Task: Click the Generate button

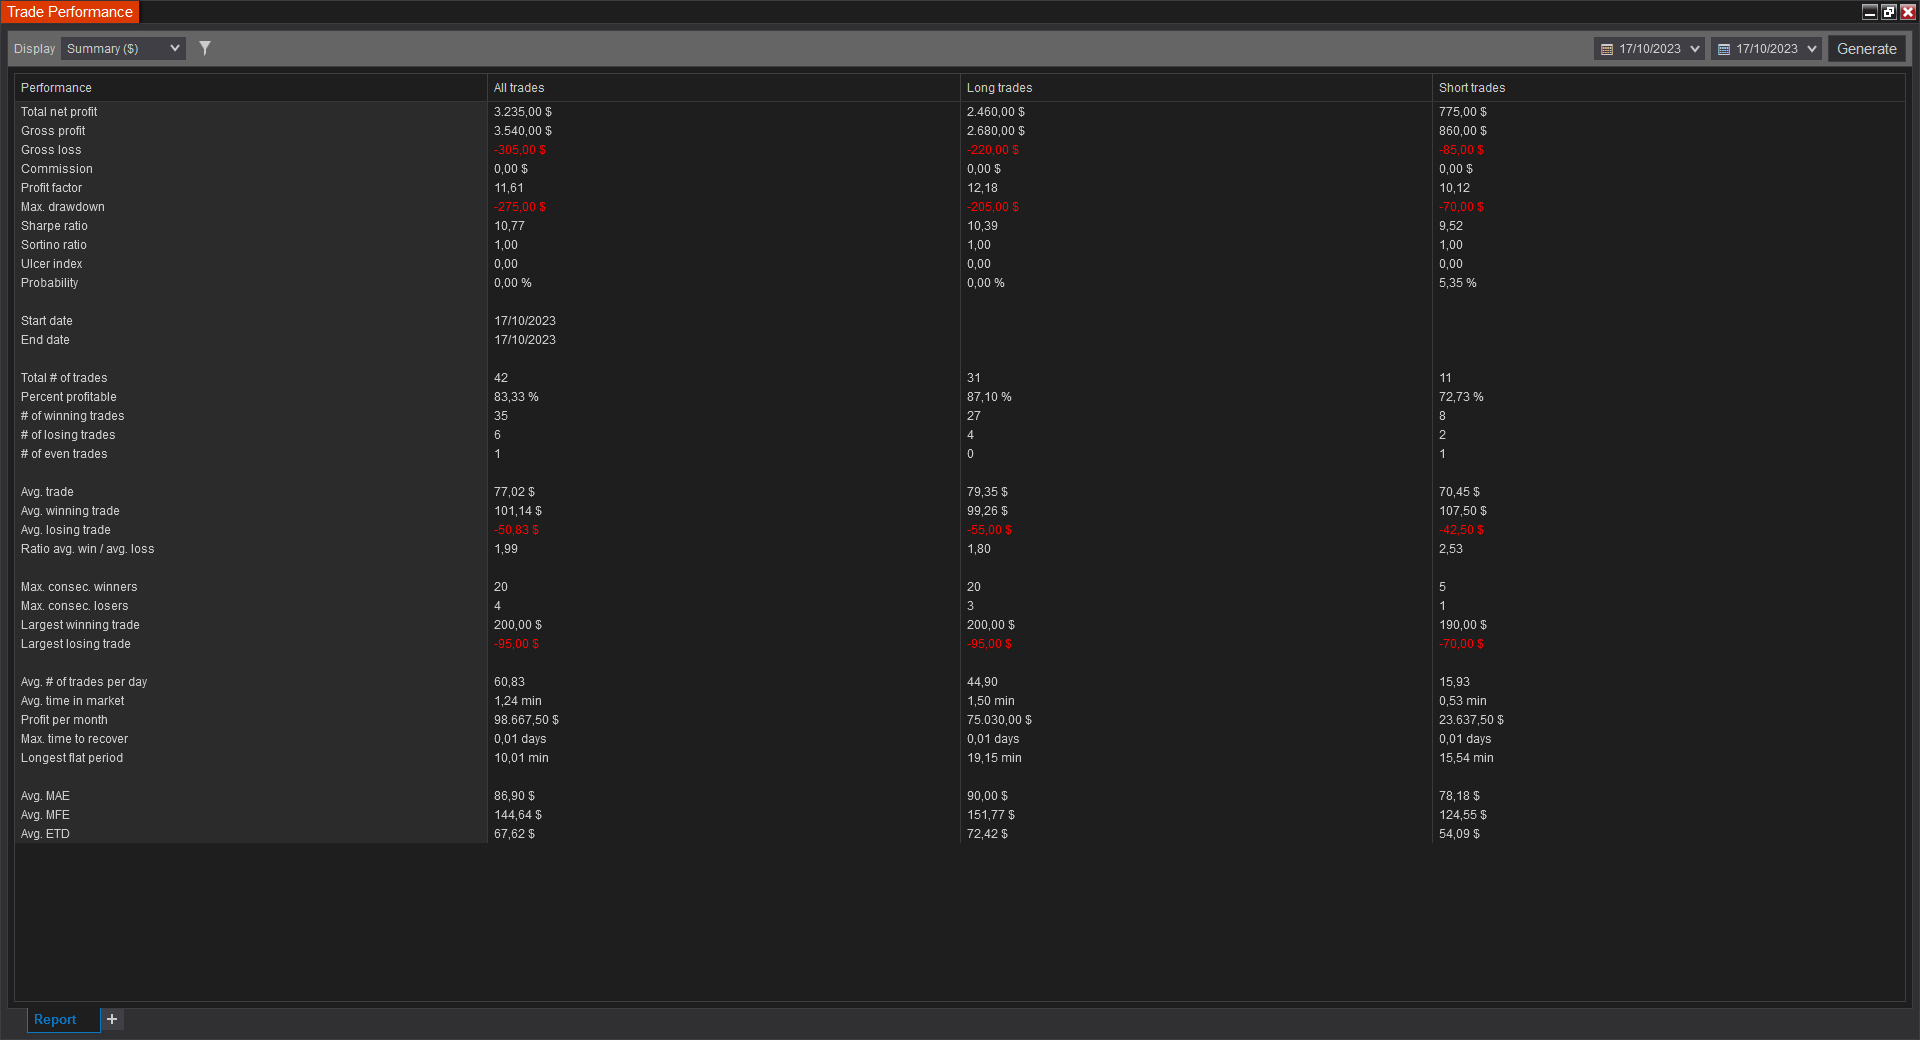Action: [1866, 48]
